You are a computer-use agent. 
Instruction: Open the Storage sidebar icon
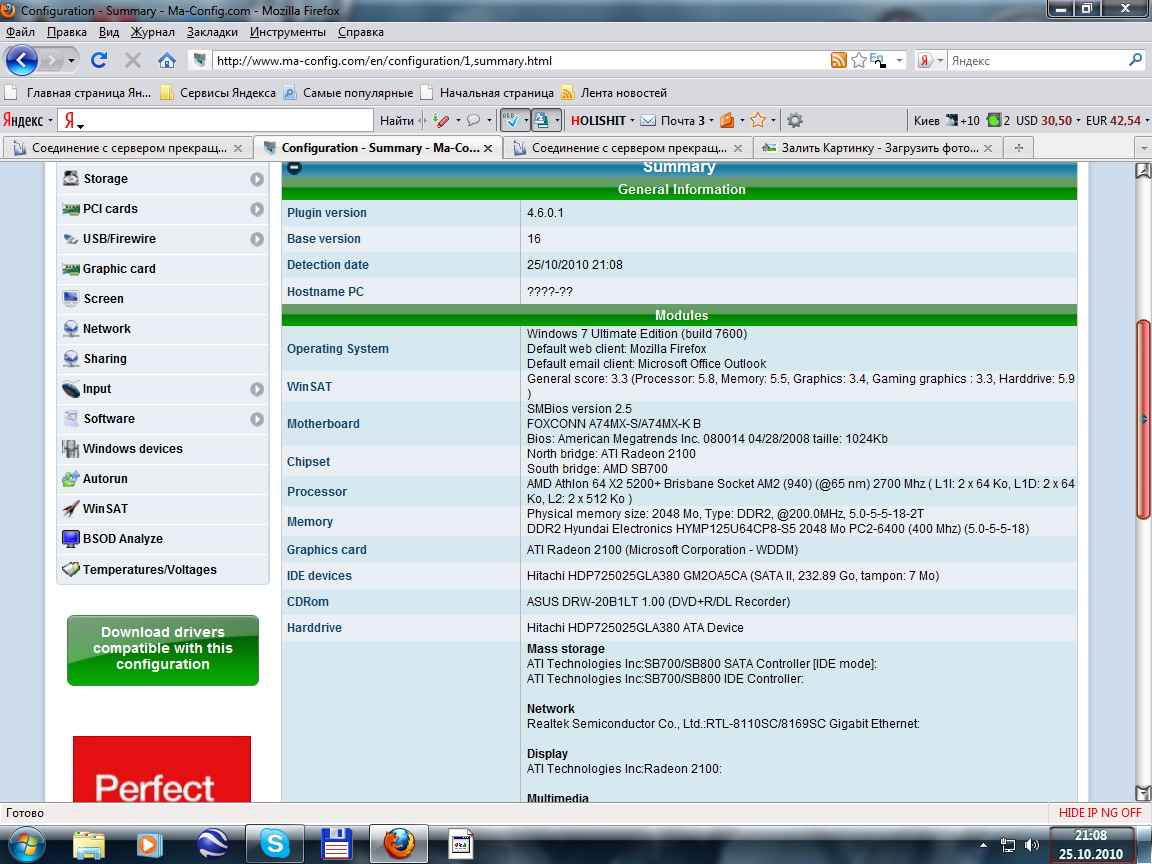71,179
